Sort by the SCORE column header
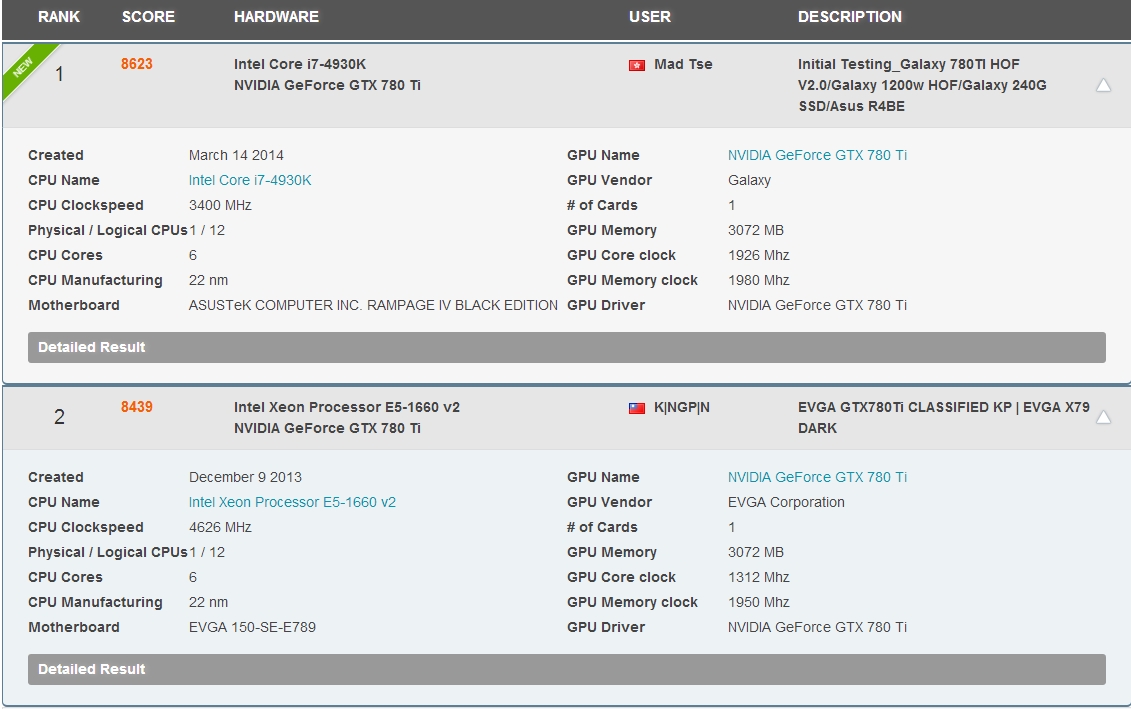The height and width of the screenshot is (709, 1131). [x=148, y=17]
